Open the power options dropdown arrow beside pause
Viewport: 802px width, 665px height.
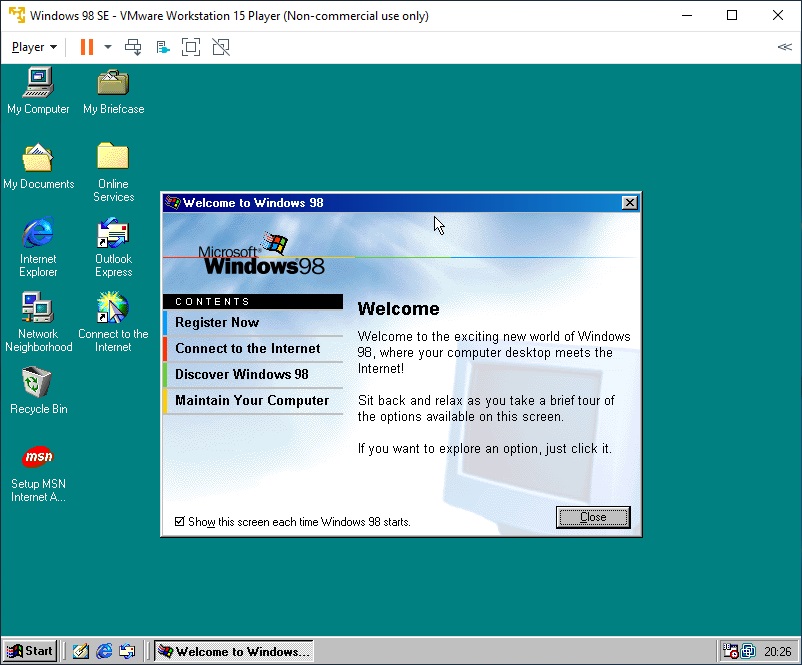coord(107,47)
